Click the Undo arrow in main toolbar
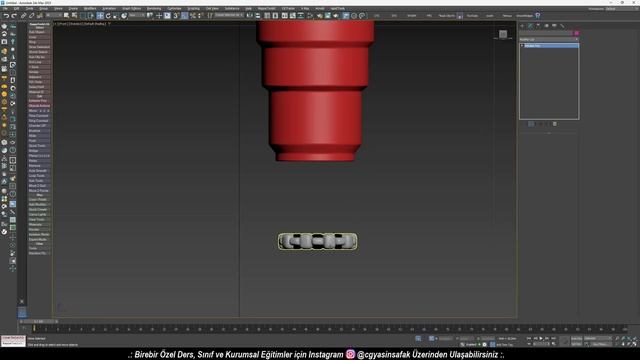Image resolution: width=640 pixels, height=360 pixels. coord(6,16)
